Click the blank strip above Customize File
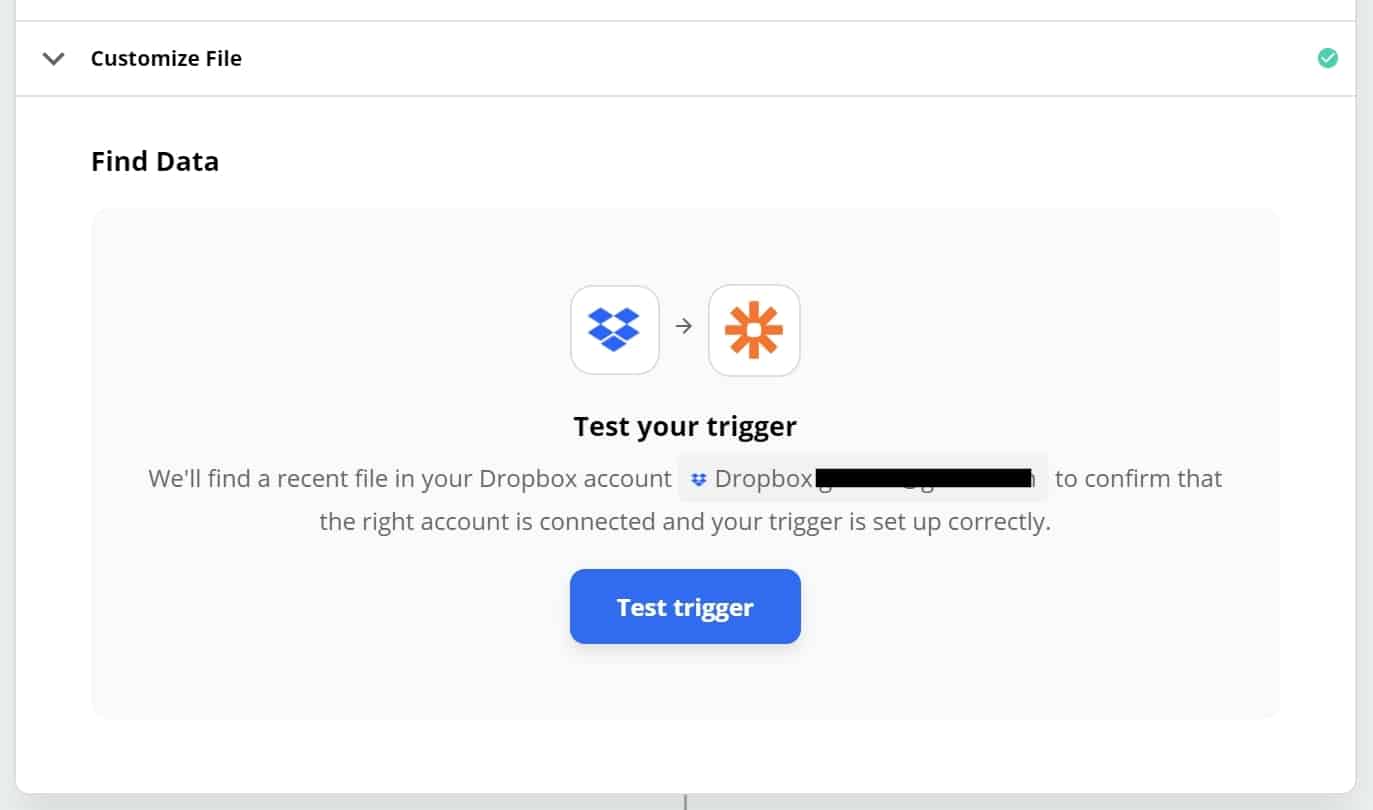 [x=685, y=10]
